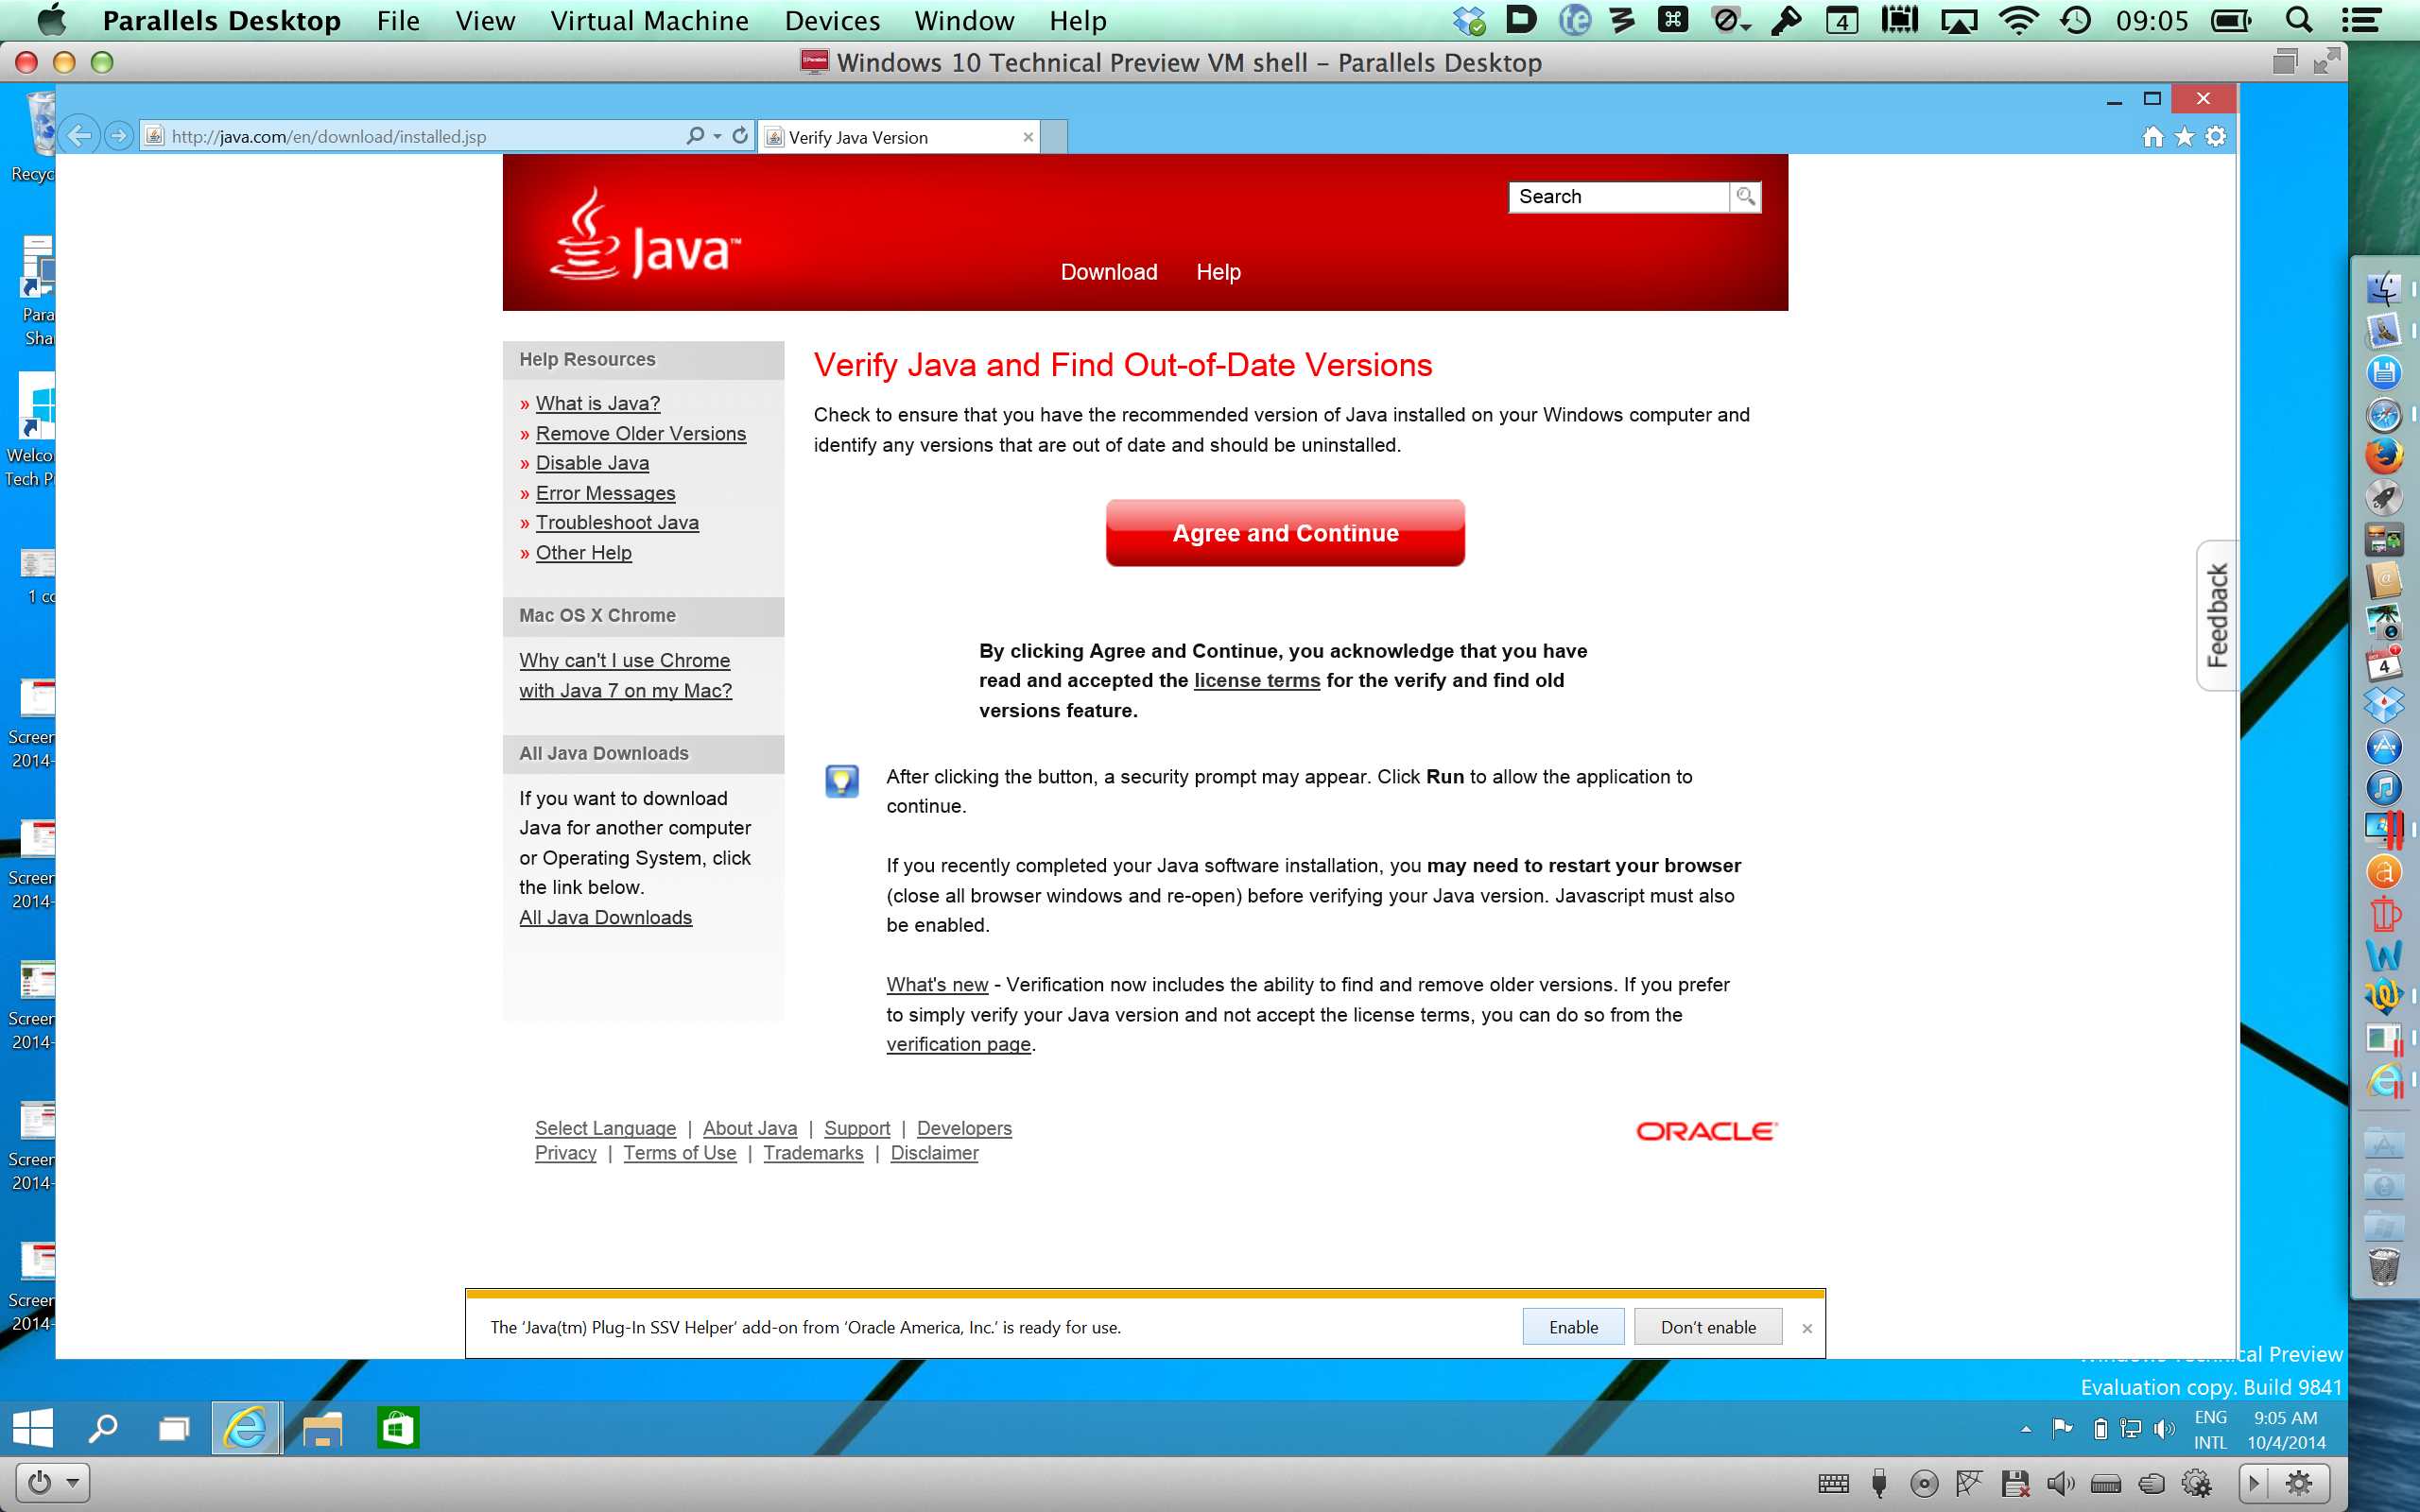Open IE Favorites star icon
Screen dimensions: 2420x1512
(2184, 136)
